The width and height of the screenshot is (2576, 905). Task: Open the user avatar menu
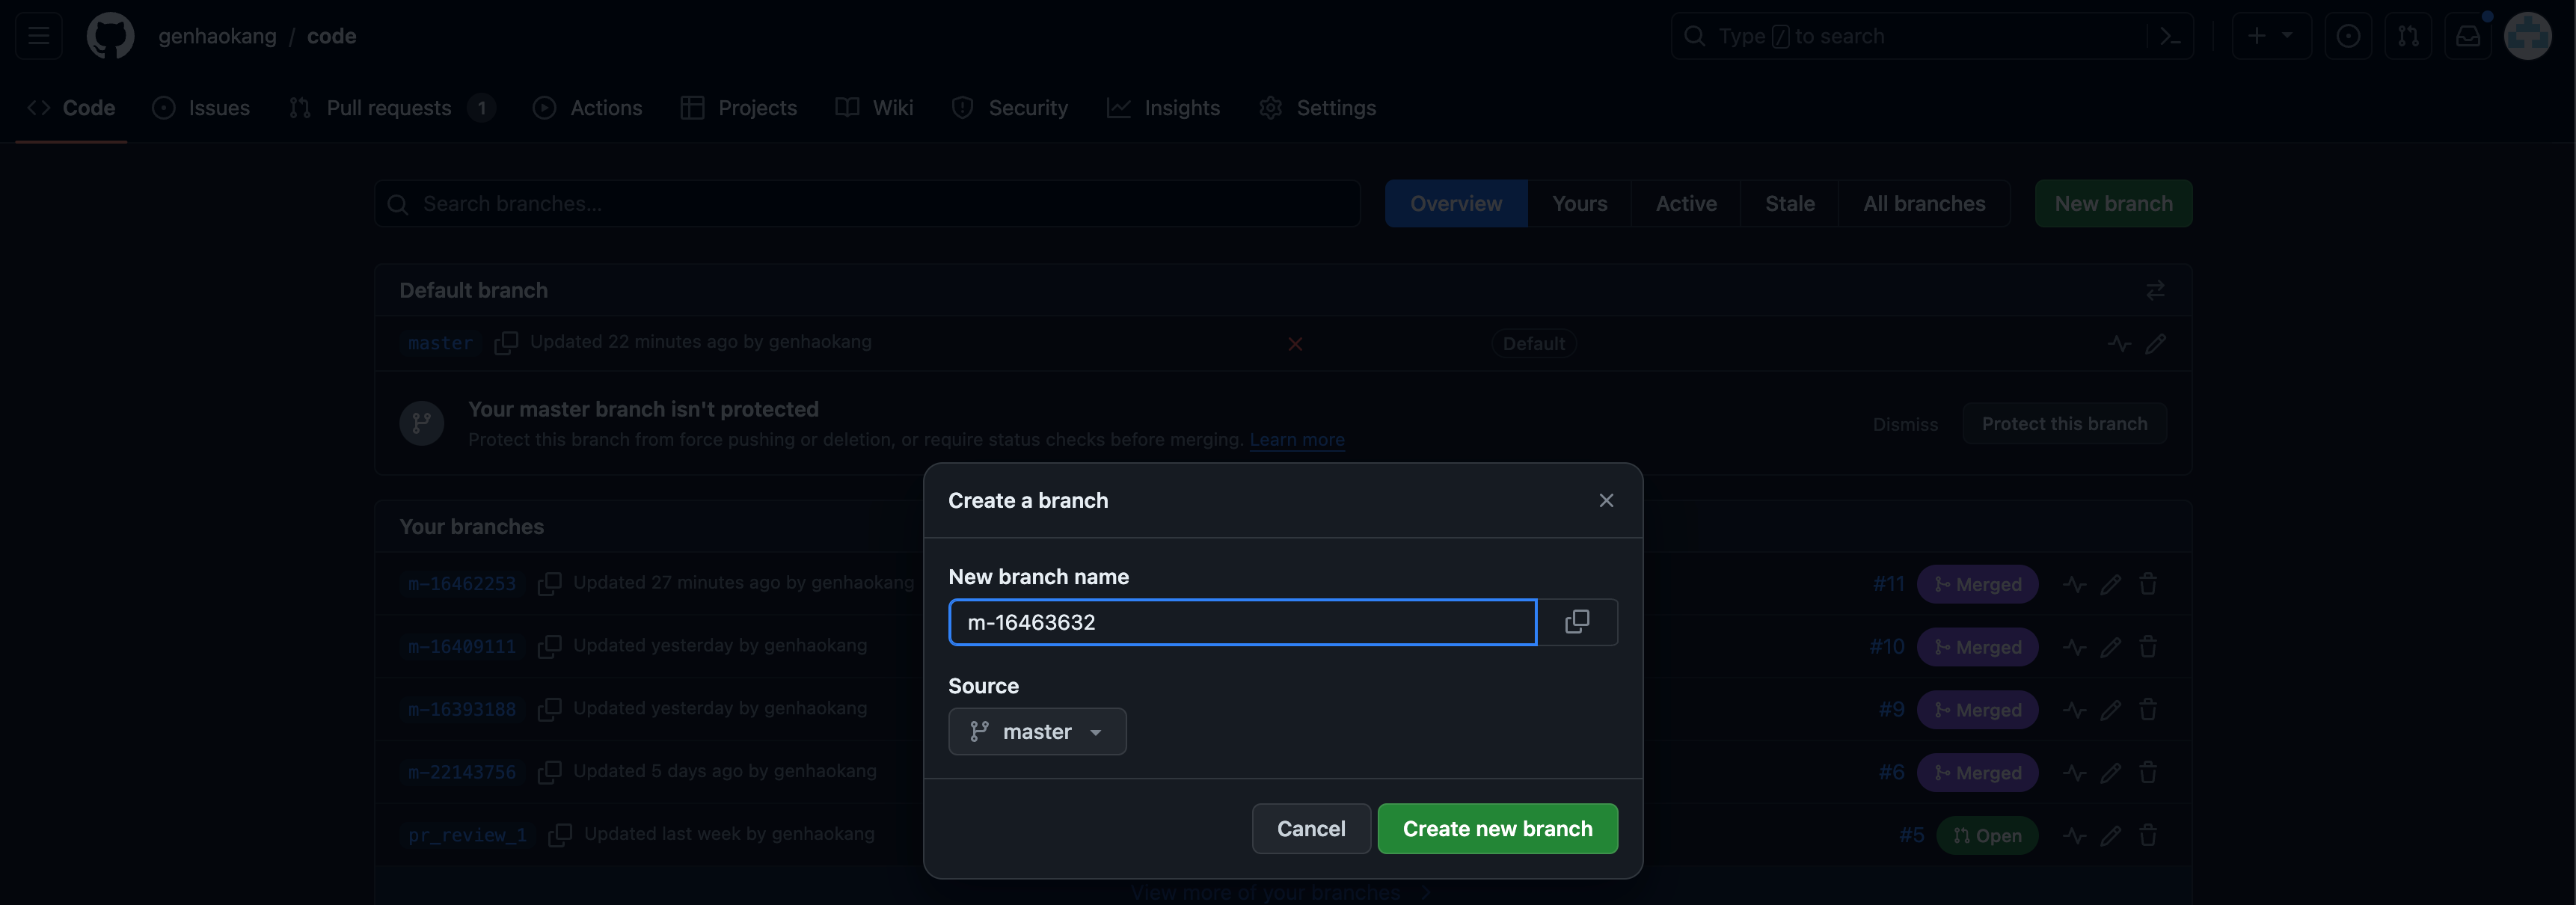coord(2528,36)
